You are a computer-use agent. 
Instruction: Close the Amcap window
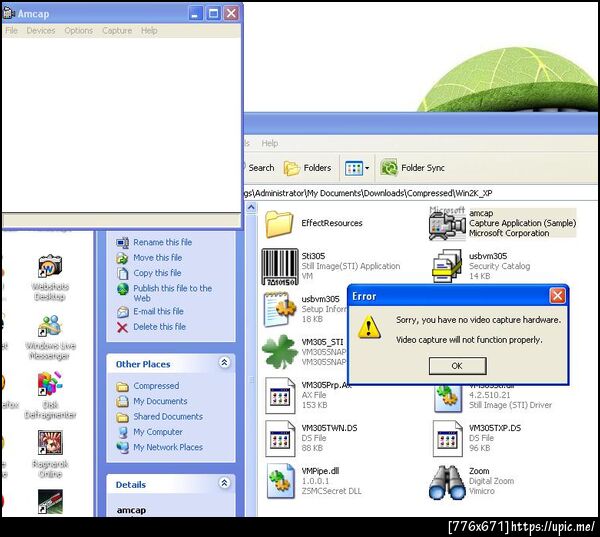(x=232, y=14)
